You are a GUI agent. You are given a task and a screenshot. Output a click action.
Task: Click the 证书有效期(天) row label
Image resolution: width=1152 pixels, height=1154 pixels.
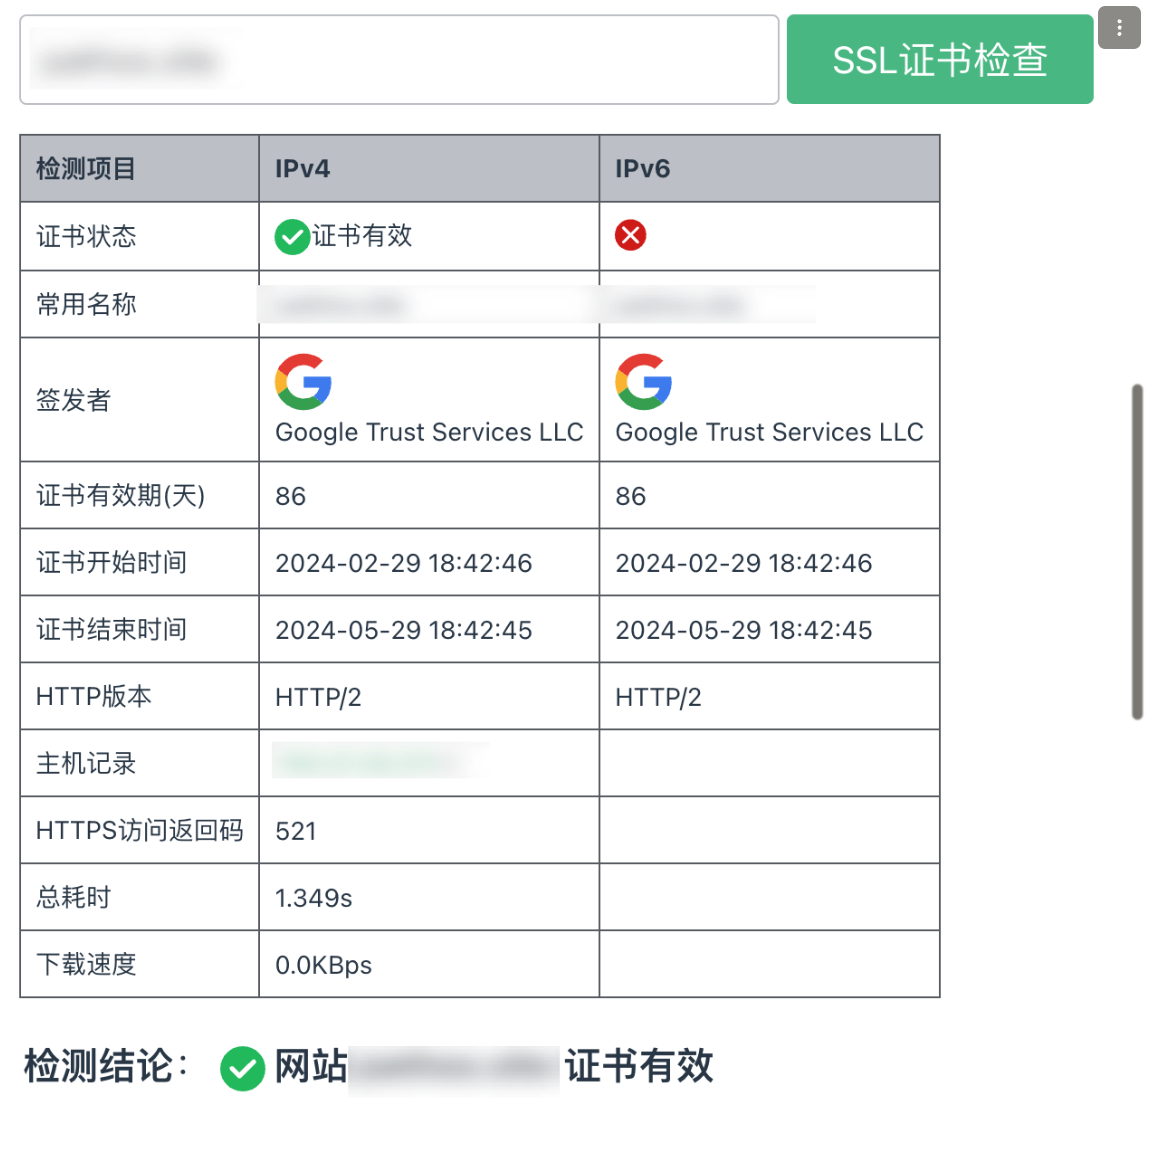(121, 495)
